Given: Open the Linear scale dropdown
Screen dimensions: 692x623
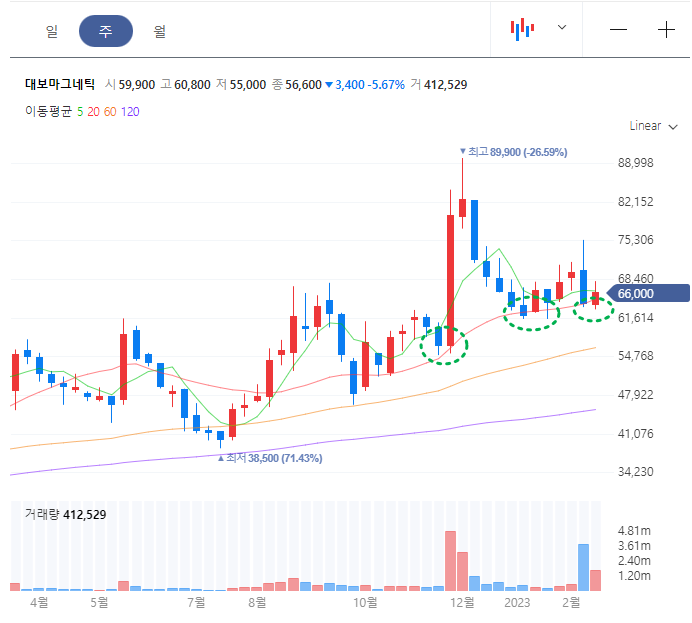Looking at the screenshot, I should 653,126.
